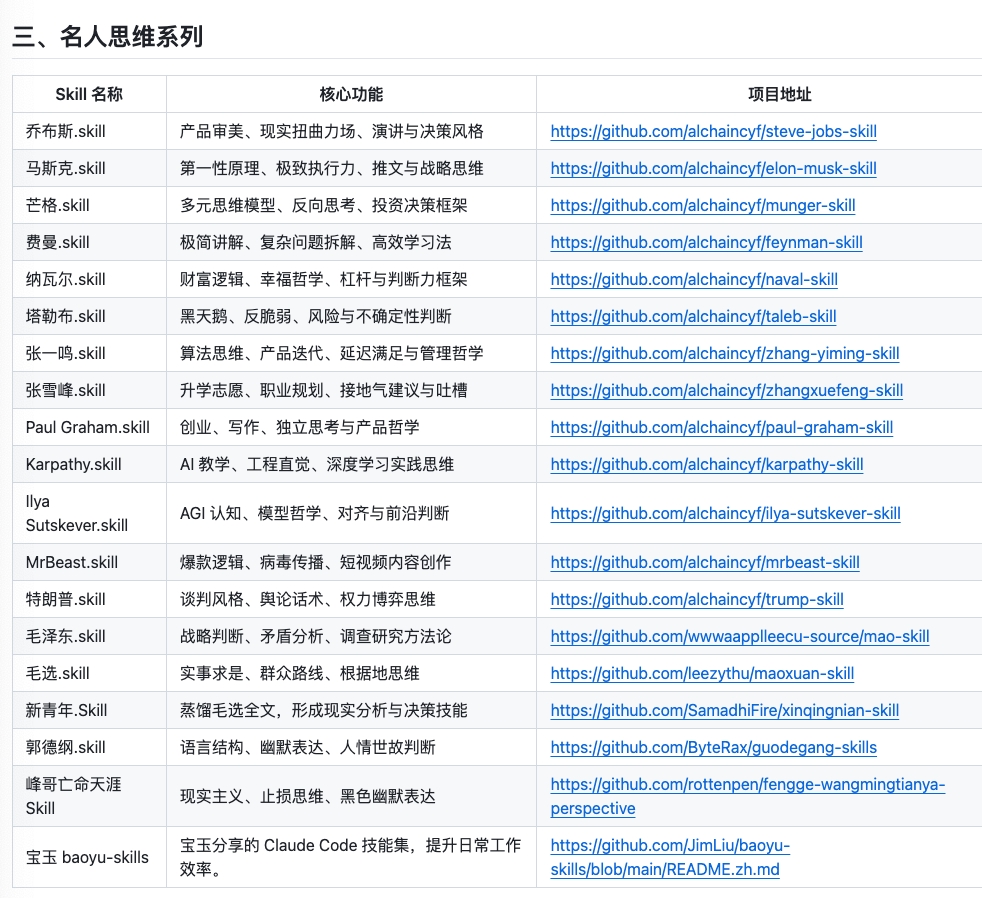Select the 乔布斯.skill name cell

(89, 132)
